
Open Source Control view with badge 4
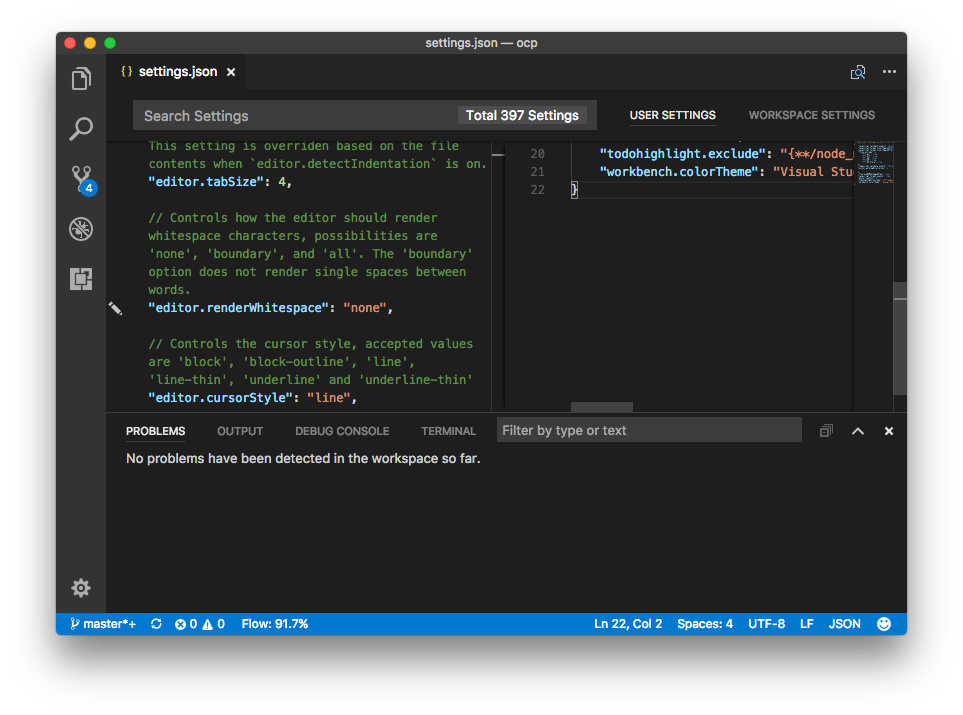point(81,179)
